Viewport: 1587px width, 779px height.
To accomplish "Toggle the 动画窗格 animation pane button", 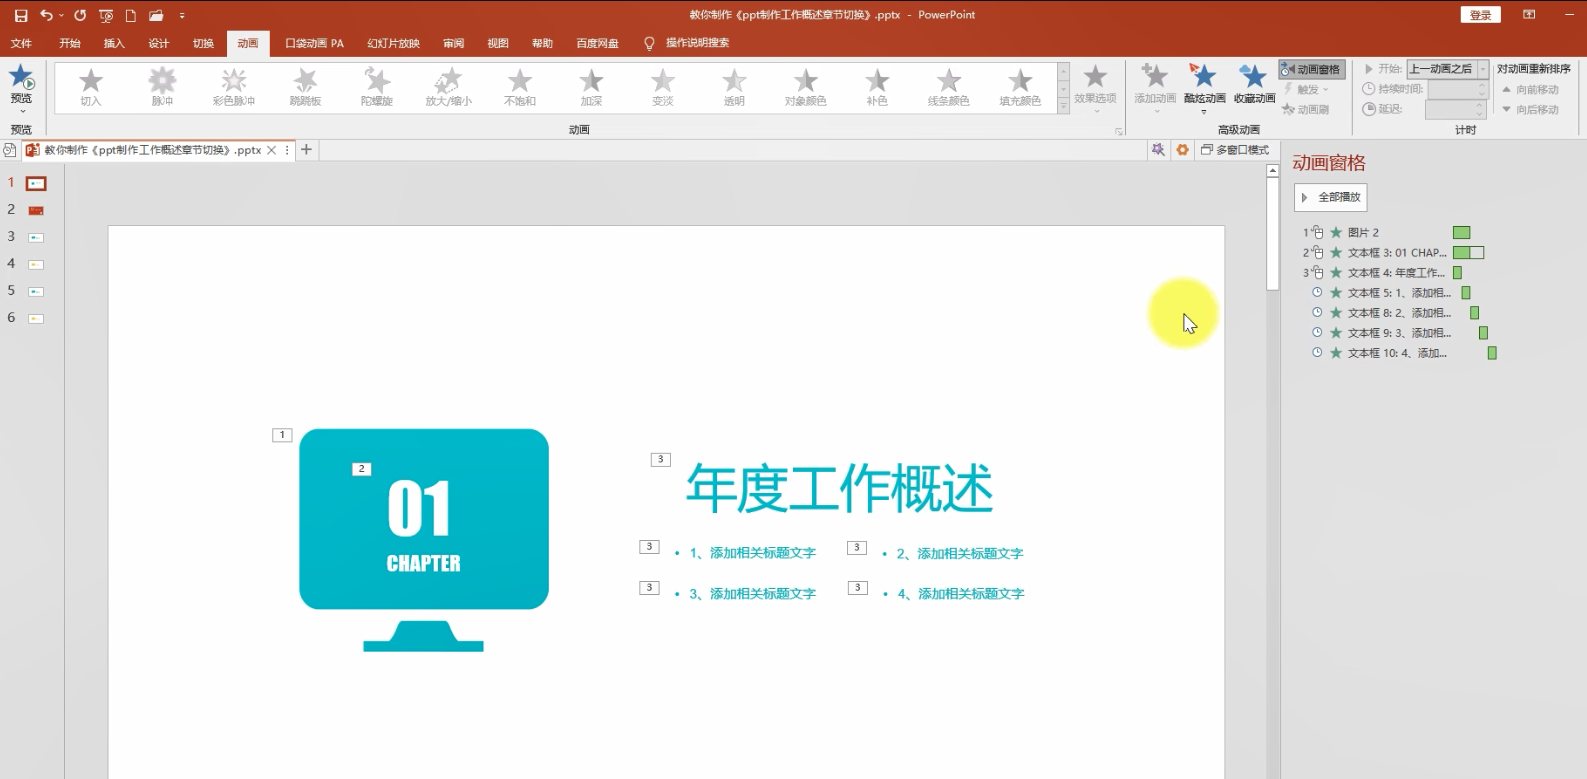I will click(1311, 69).
